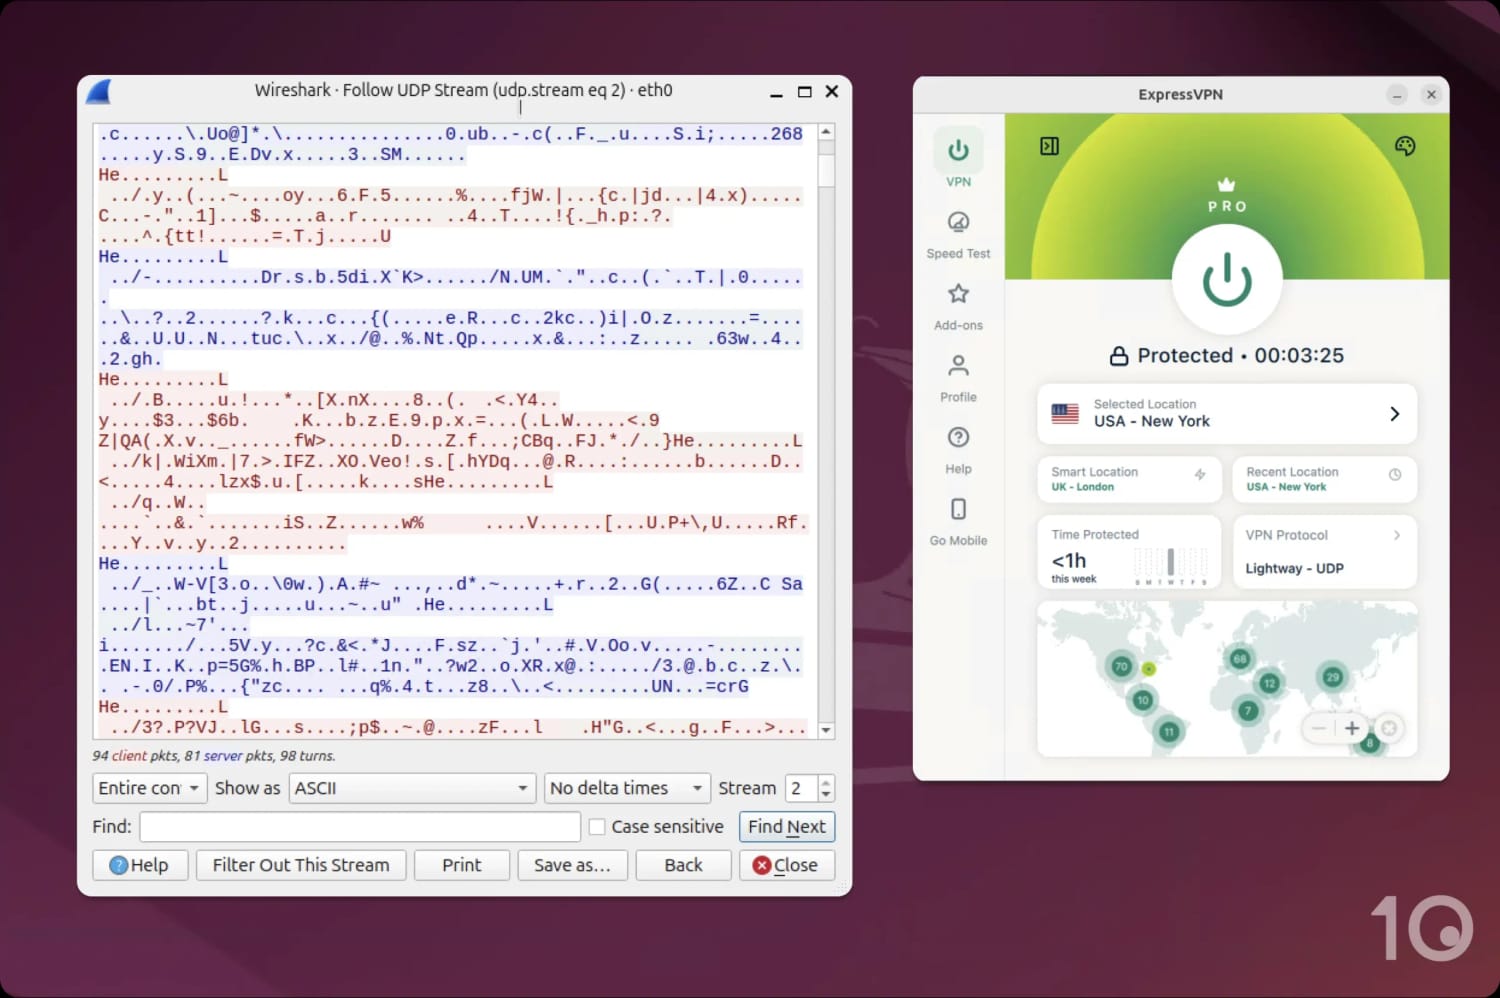Click the '94 client pkts, 81 server pkts' text
Screen dimensions: 1500x998
214,756
